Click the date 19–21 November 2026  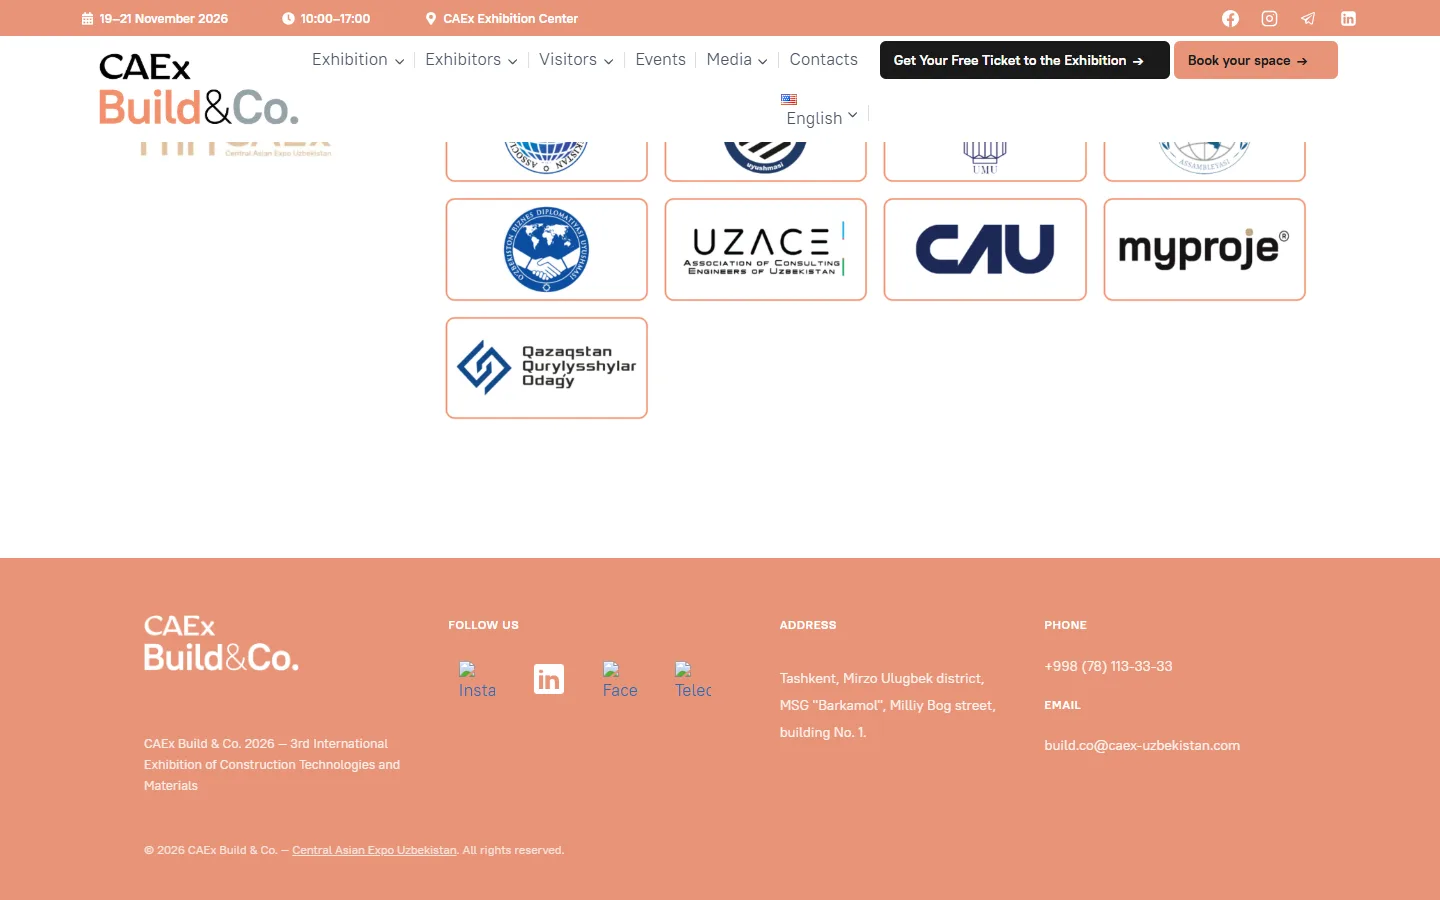click(x=163, y=18)
